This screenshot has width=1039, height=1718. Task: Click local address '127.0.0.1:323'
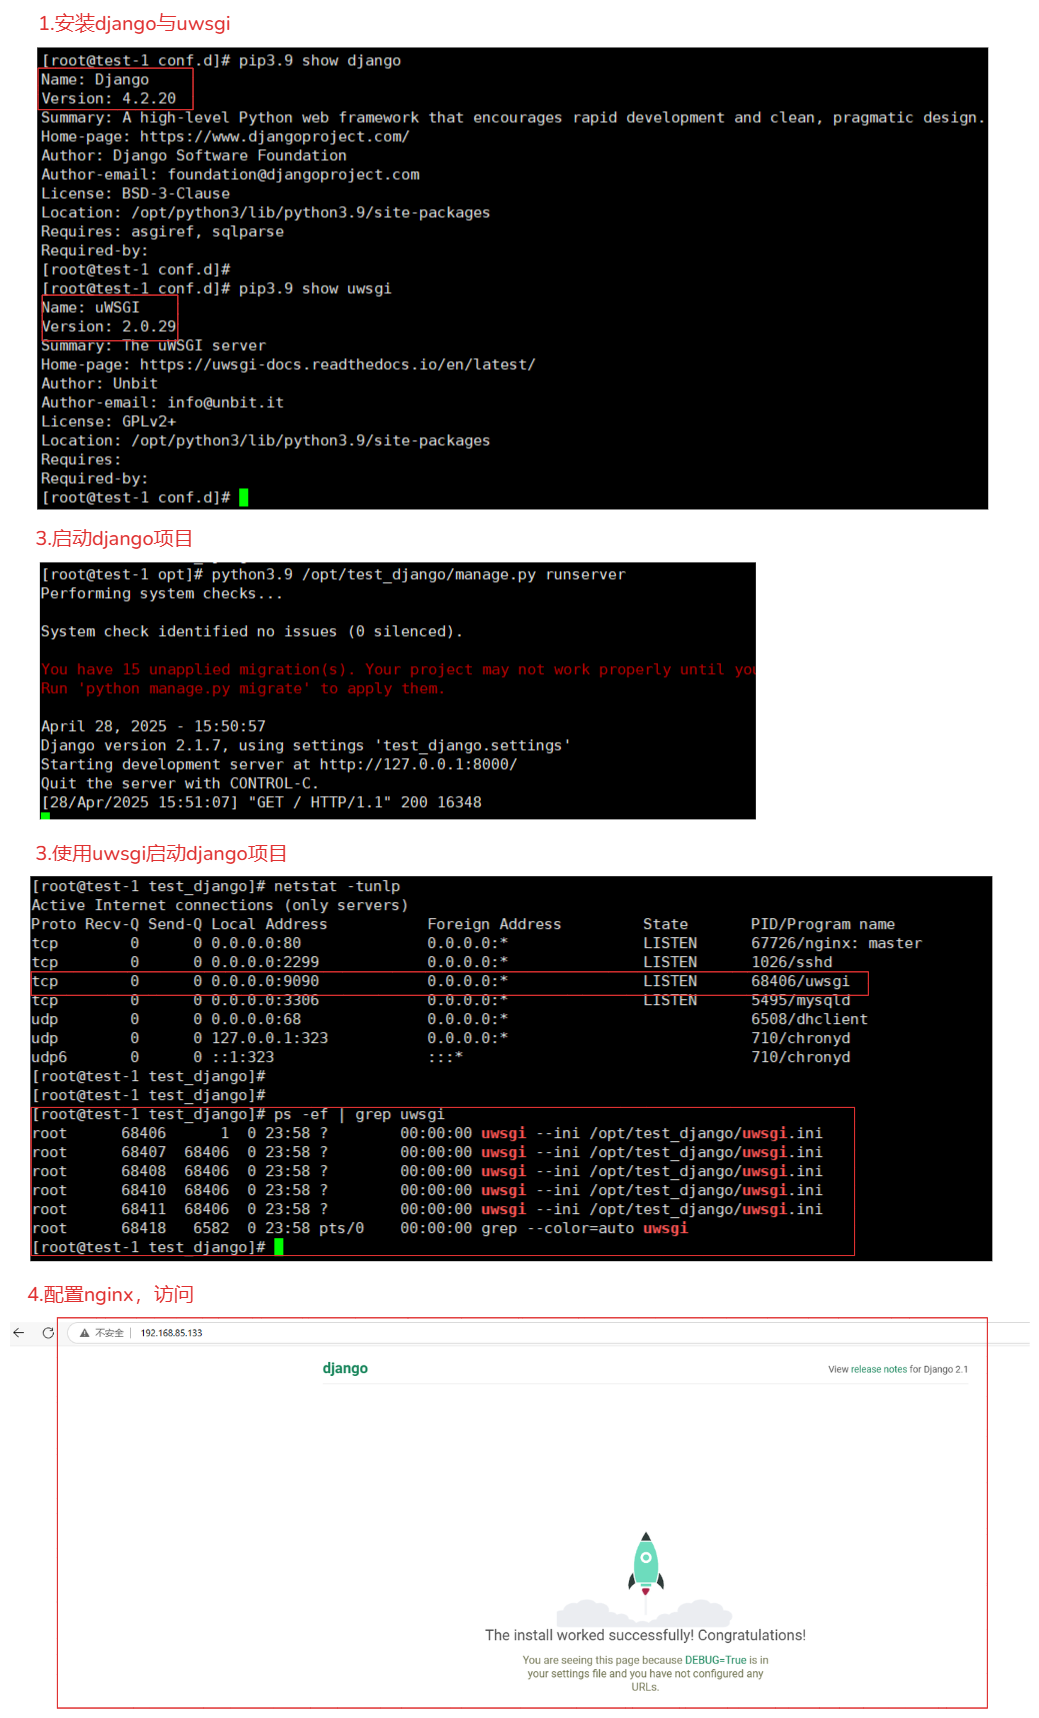pos(270,1038)
